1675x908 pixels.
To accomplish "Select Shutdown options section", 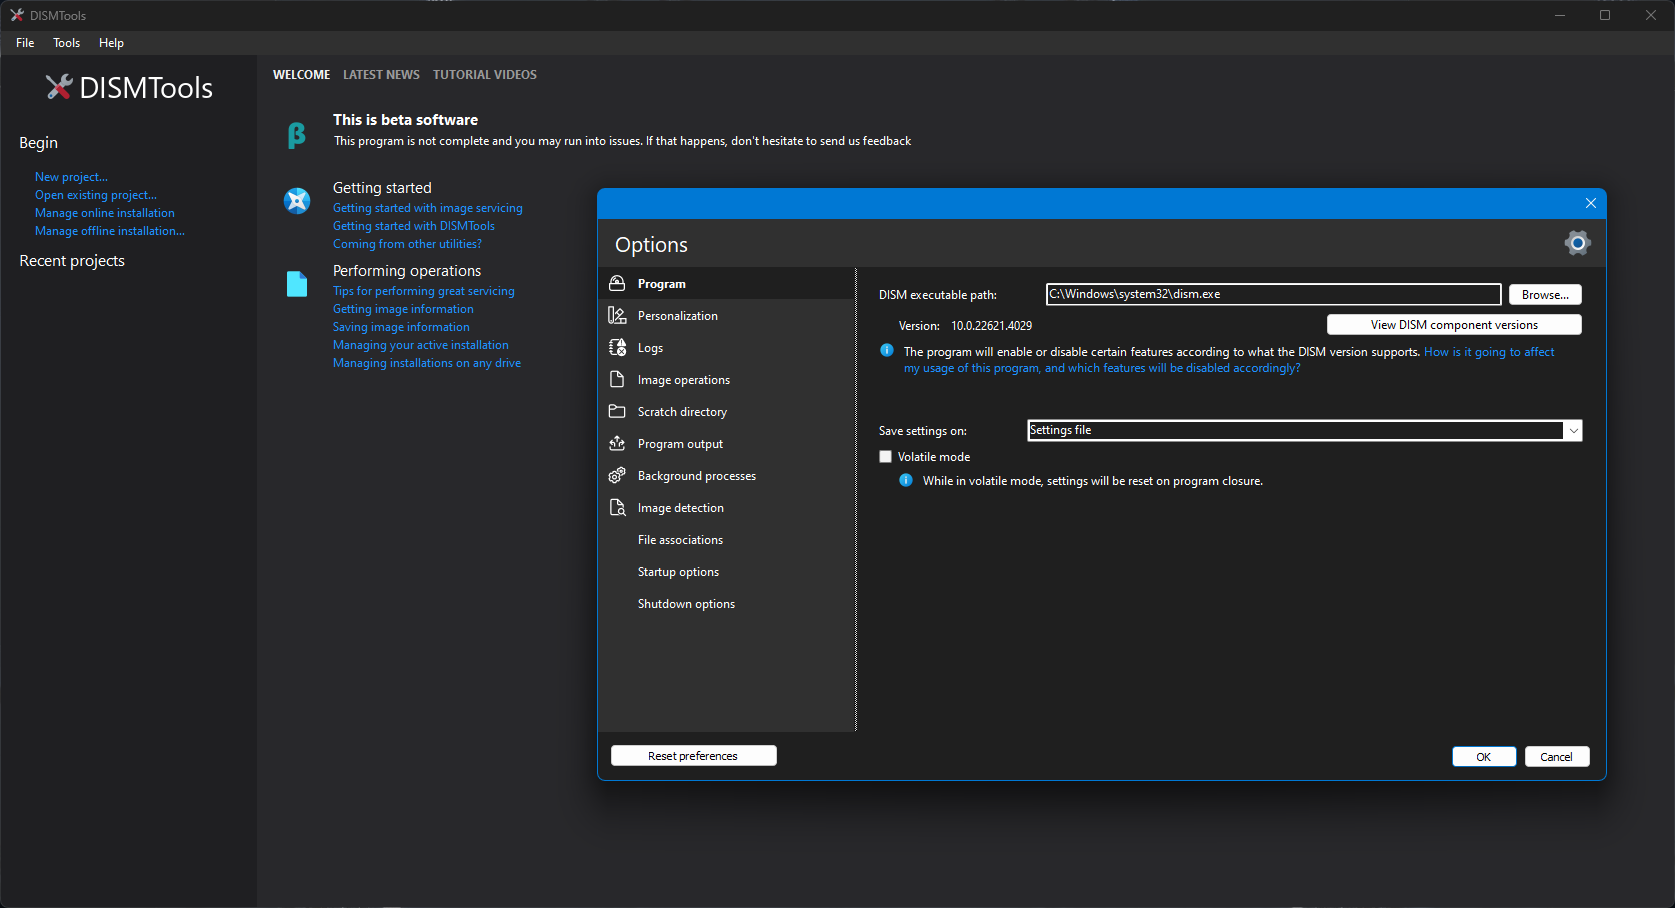I will [x=727, y=603].
